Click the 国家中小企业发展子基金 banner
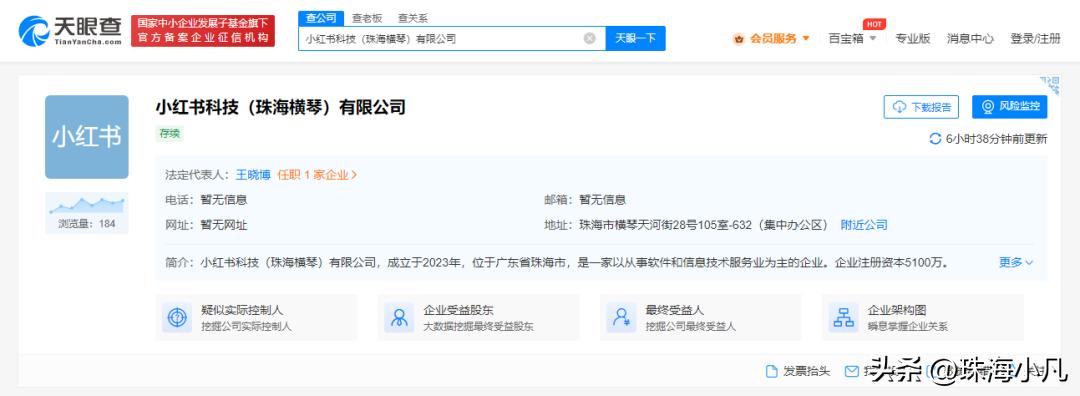Image resolution: width=1080 pixels, height=396 pixels. [203, 31]
